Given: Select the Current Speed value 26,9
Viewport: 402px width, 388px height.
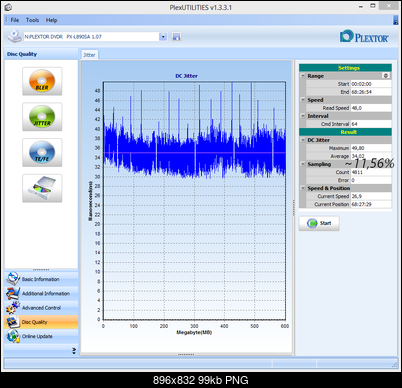Looking at the screenshot, I should click(x=371, y=196).
